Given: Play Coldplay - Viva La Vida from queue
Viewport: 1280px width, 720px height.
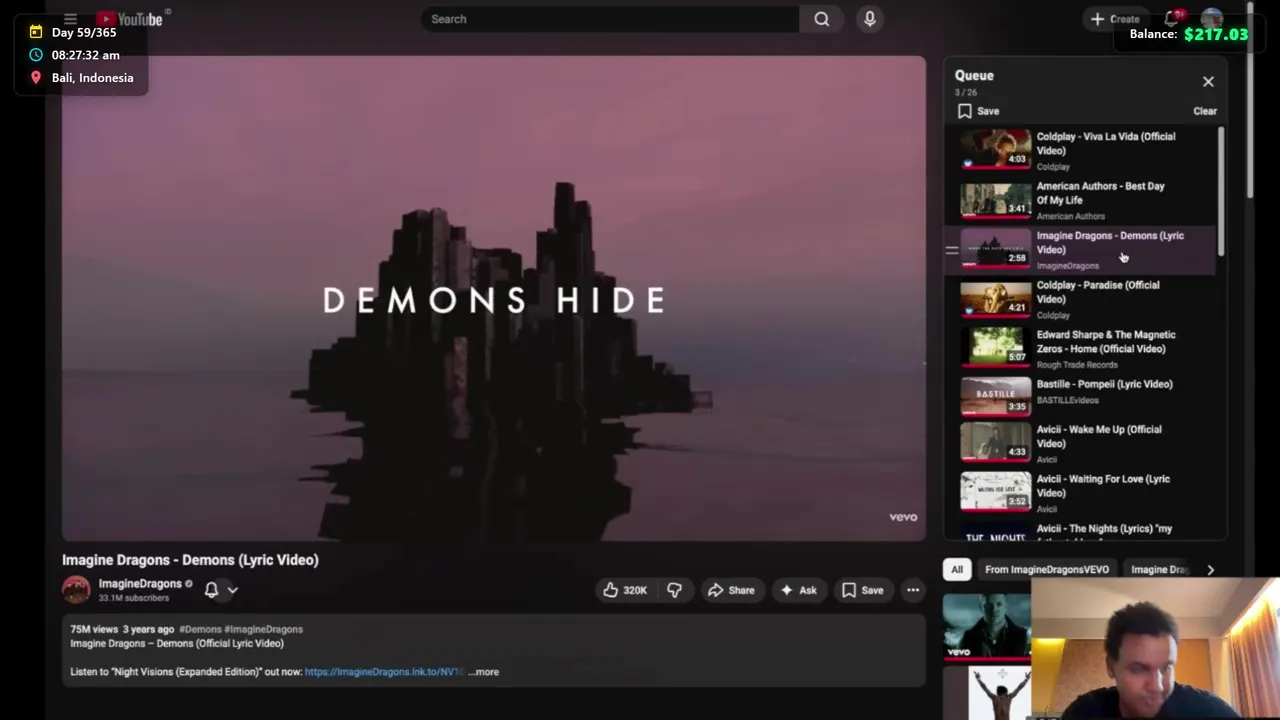Looking at the screenshot, I should point(1080,149).
